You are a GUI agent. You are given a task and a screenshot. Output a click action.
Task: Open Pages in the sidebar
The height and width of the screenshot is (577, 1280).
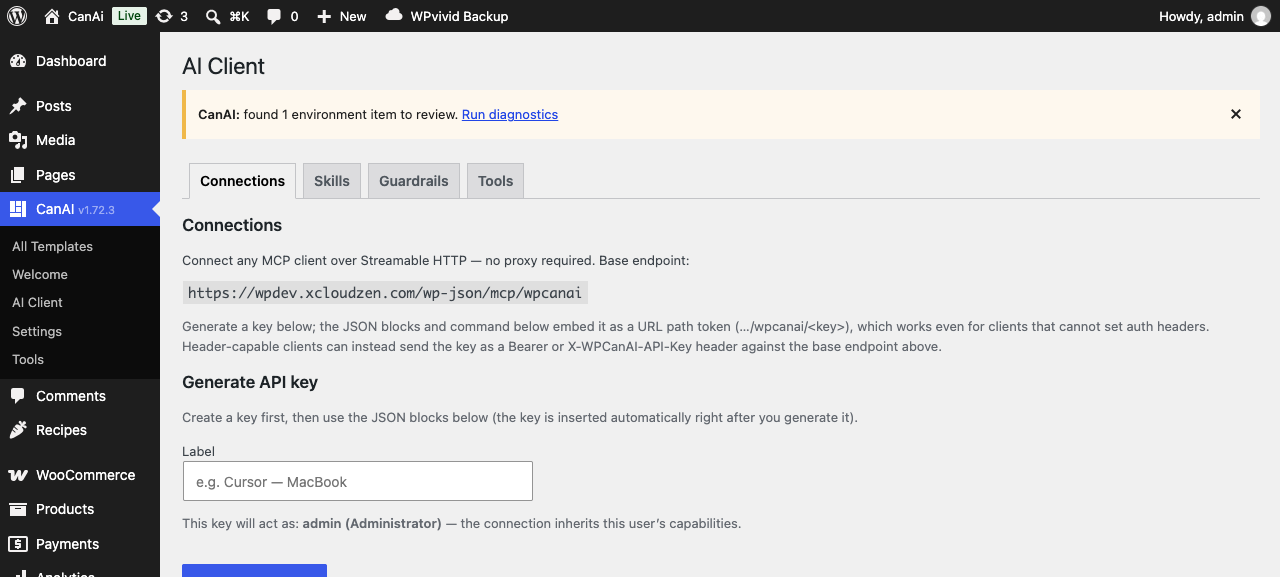[80, 175]
